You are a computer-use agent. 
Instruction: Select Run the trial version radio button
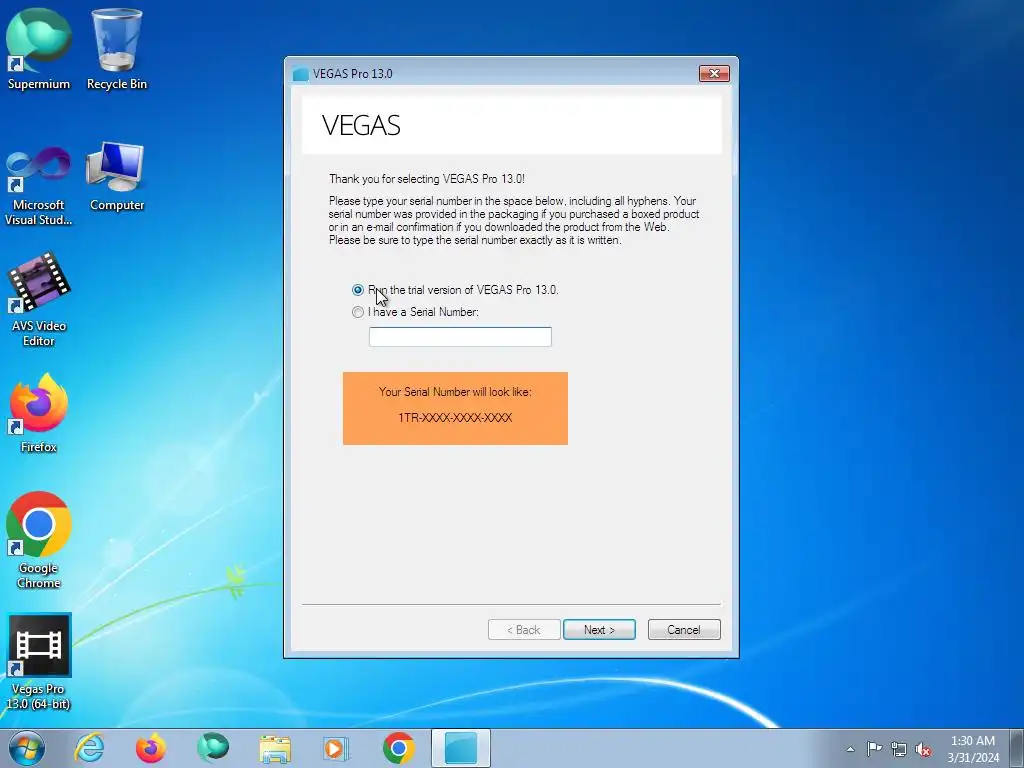click(x=358, y=289)
